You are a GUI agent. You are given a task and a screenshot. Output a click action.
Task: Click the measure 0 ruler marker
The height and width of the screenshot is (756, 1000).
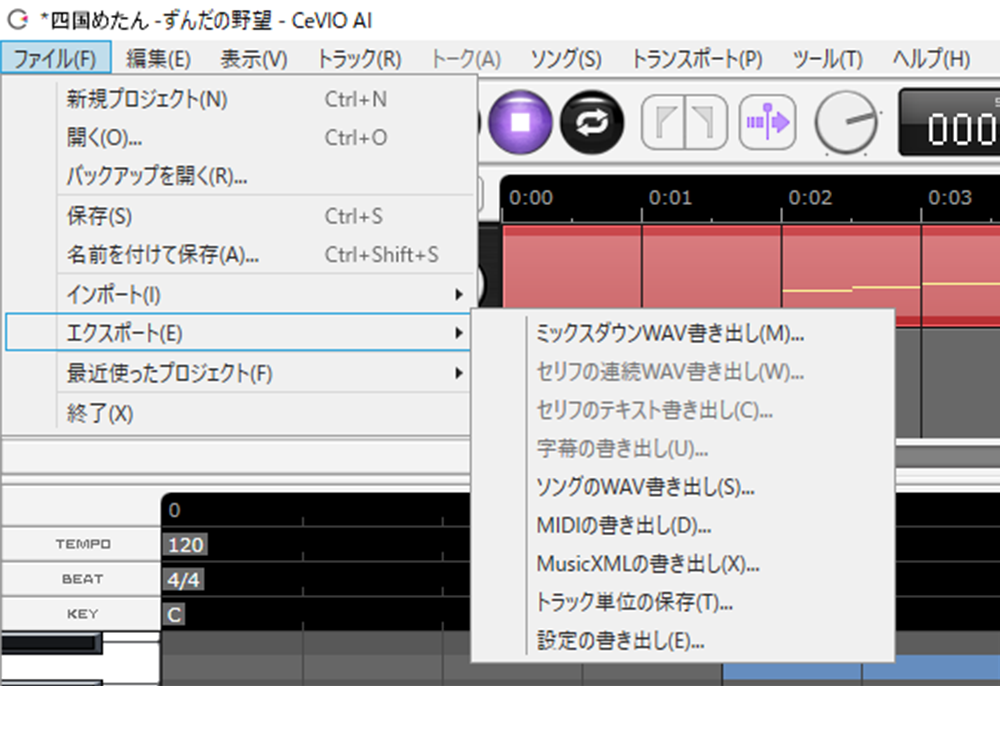(174, 510)
